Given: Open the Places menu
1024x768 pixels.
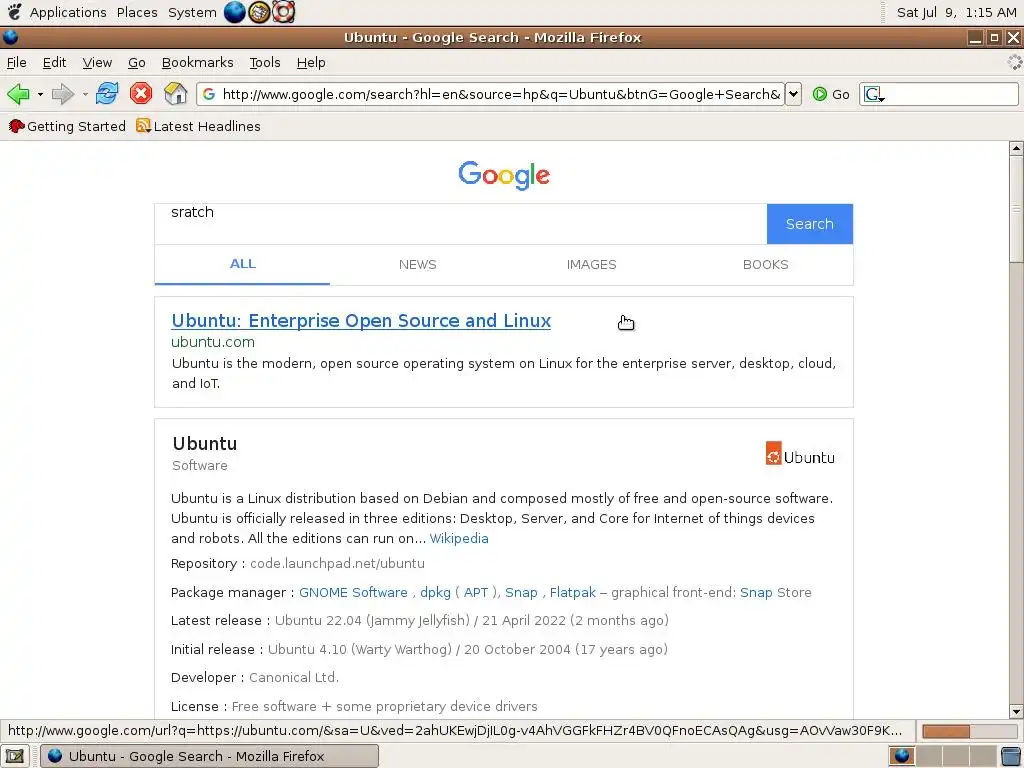Looking at the screenshot, I should [x=137, y=12].
